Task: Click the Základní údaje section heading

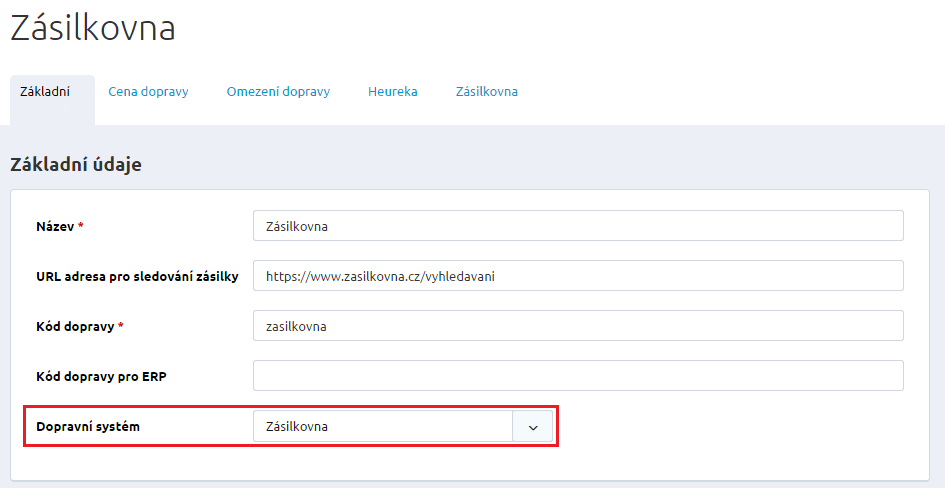Action: (x=76, y=165)
